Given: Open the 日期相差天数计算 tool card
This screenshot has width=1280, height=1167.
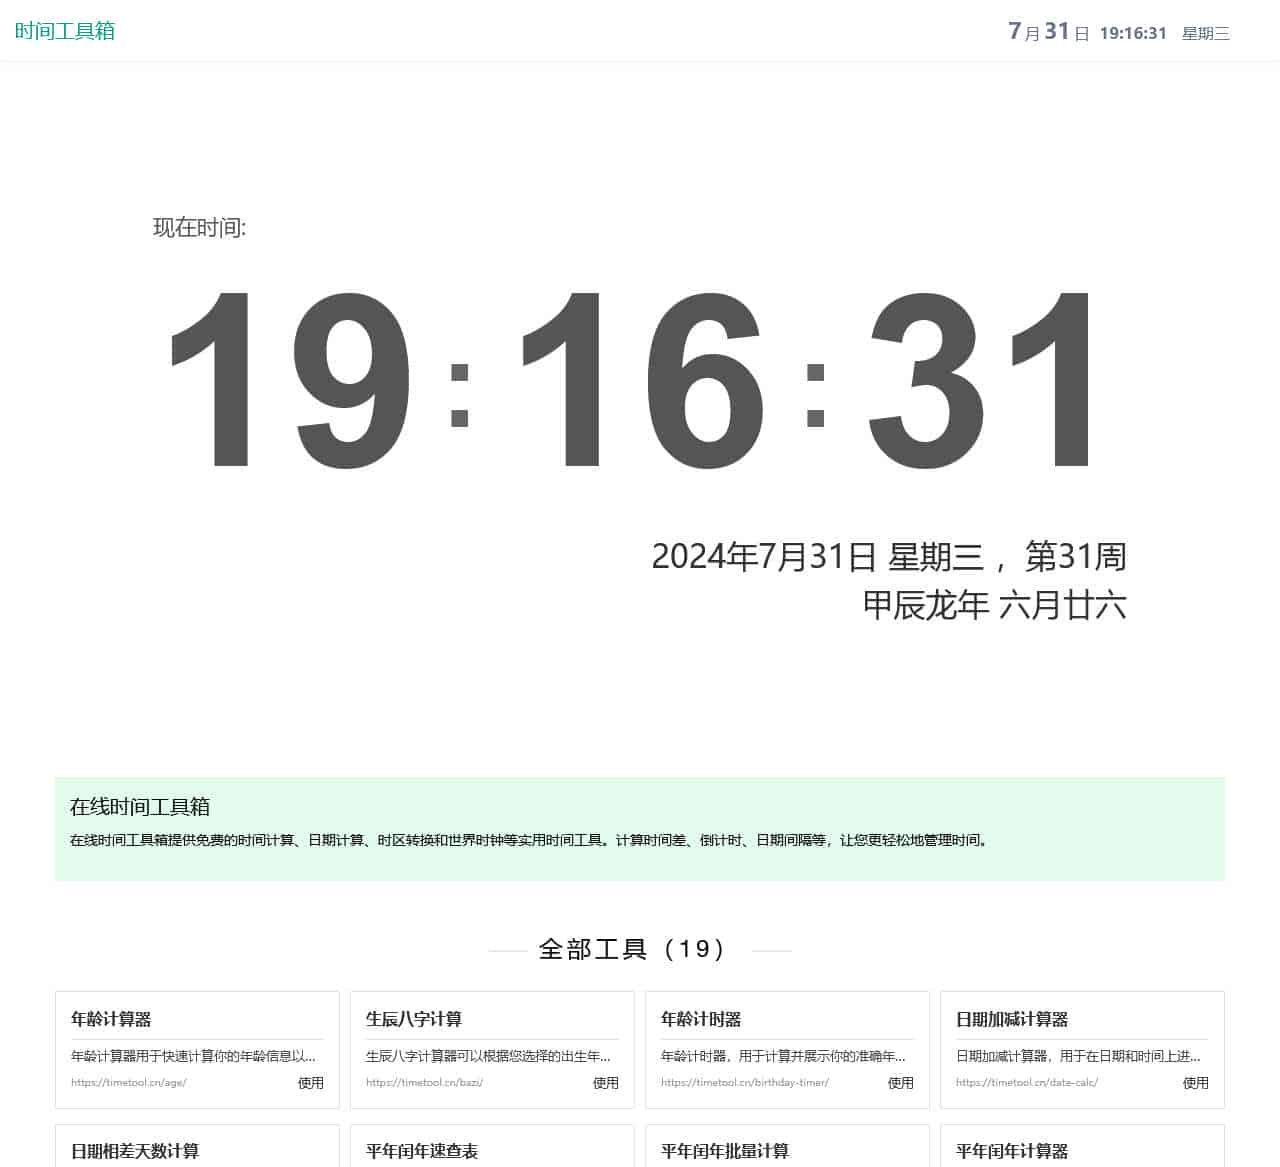Looking at the screenshot, I should (197, 1146).
